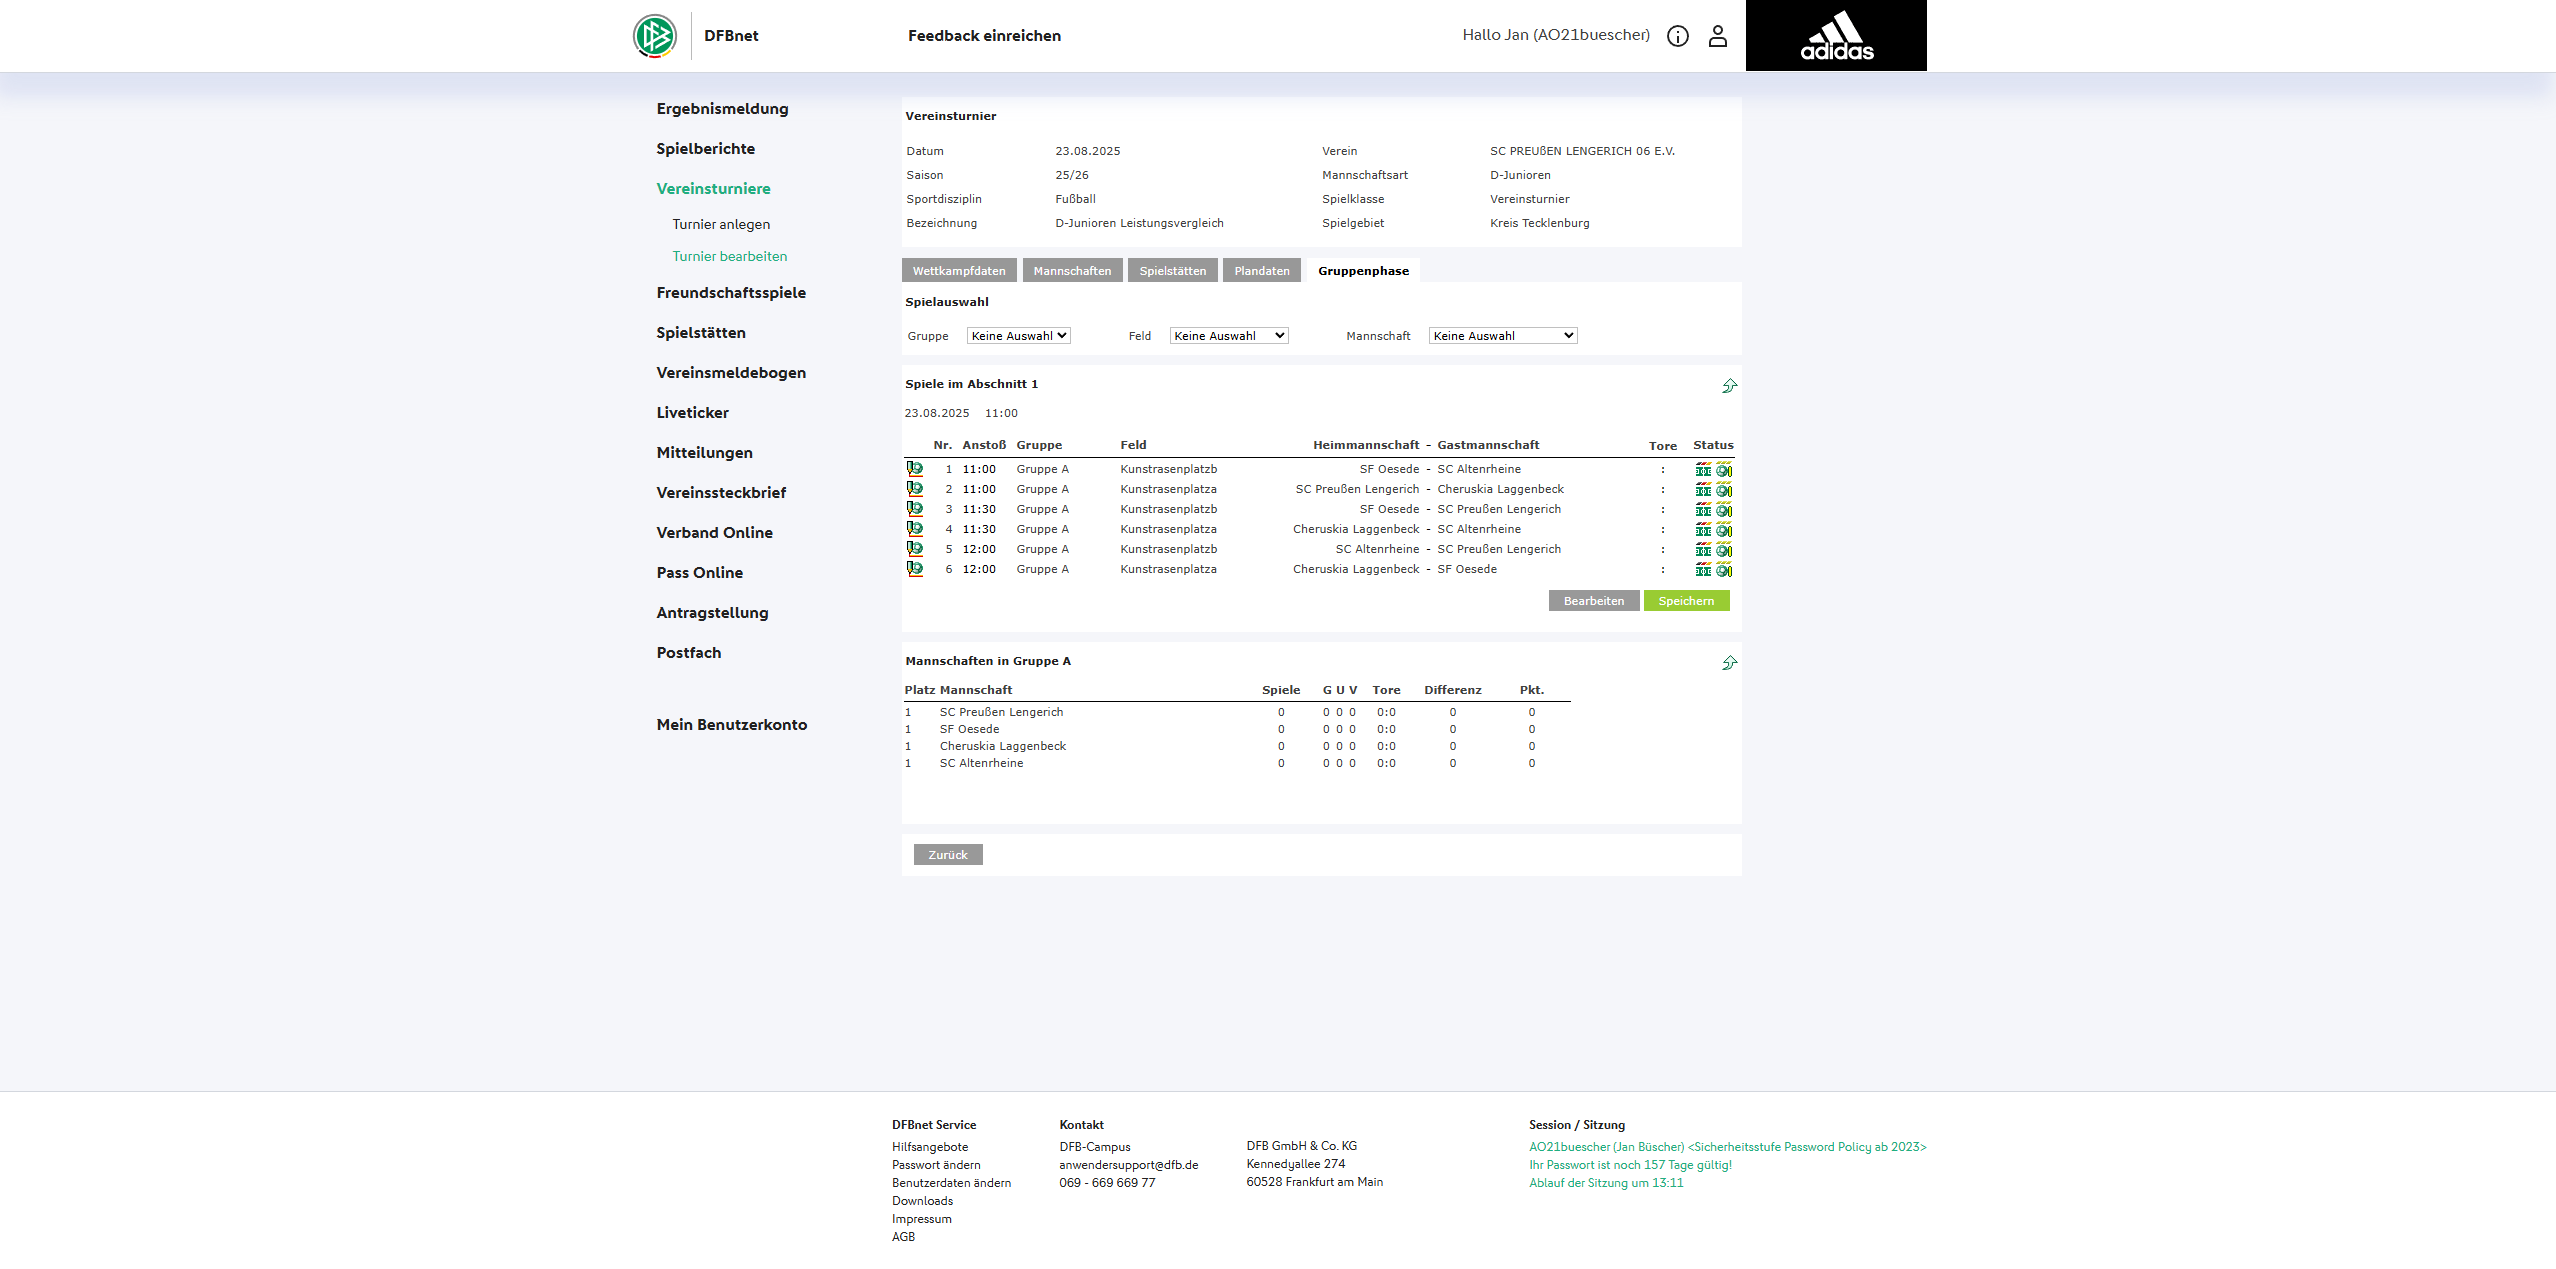Open the Passwort ändern footer link
This screenshot has width=2556, height=1269.
click(936, 1165)
